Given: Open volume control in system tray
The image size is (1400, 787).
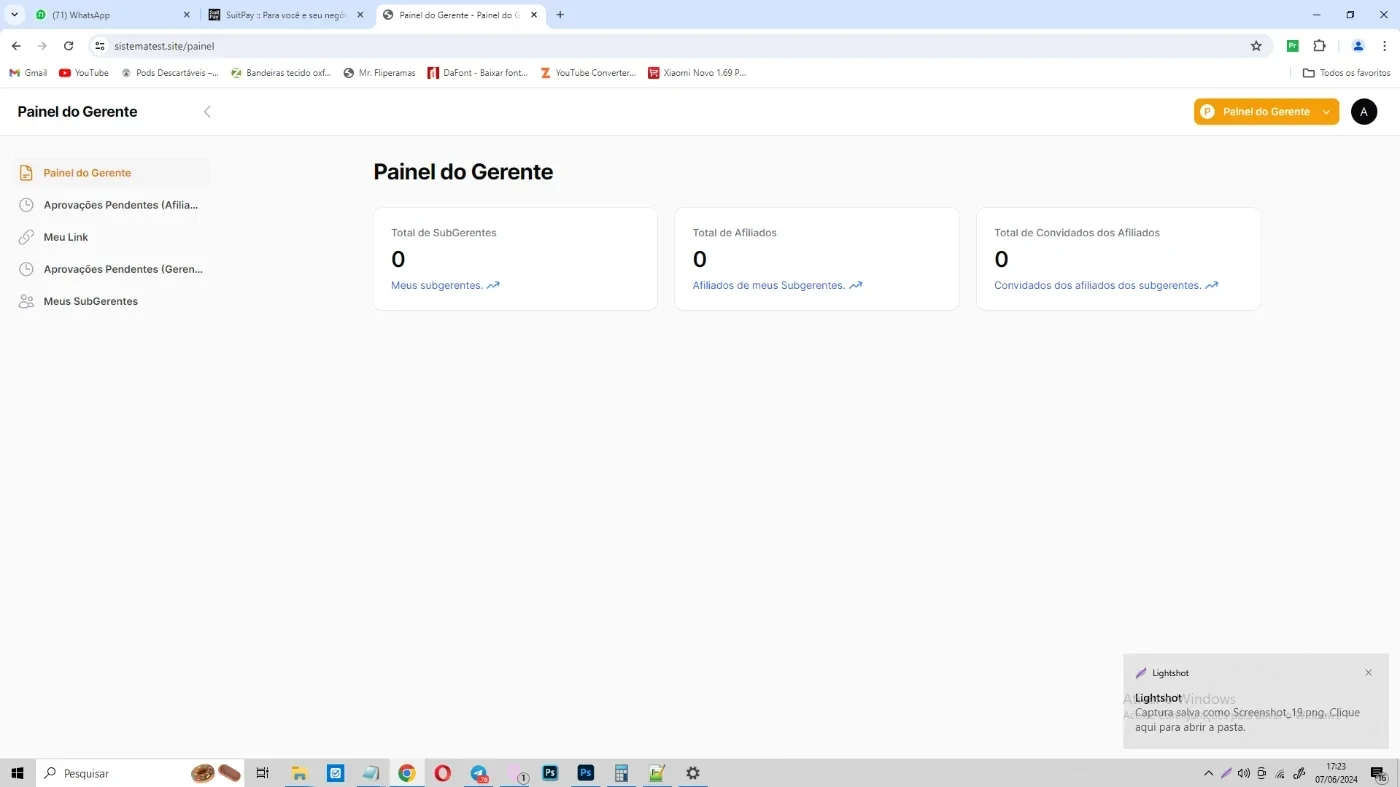Looking at the screenshot, I should [x=1243, y=773].
